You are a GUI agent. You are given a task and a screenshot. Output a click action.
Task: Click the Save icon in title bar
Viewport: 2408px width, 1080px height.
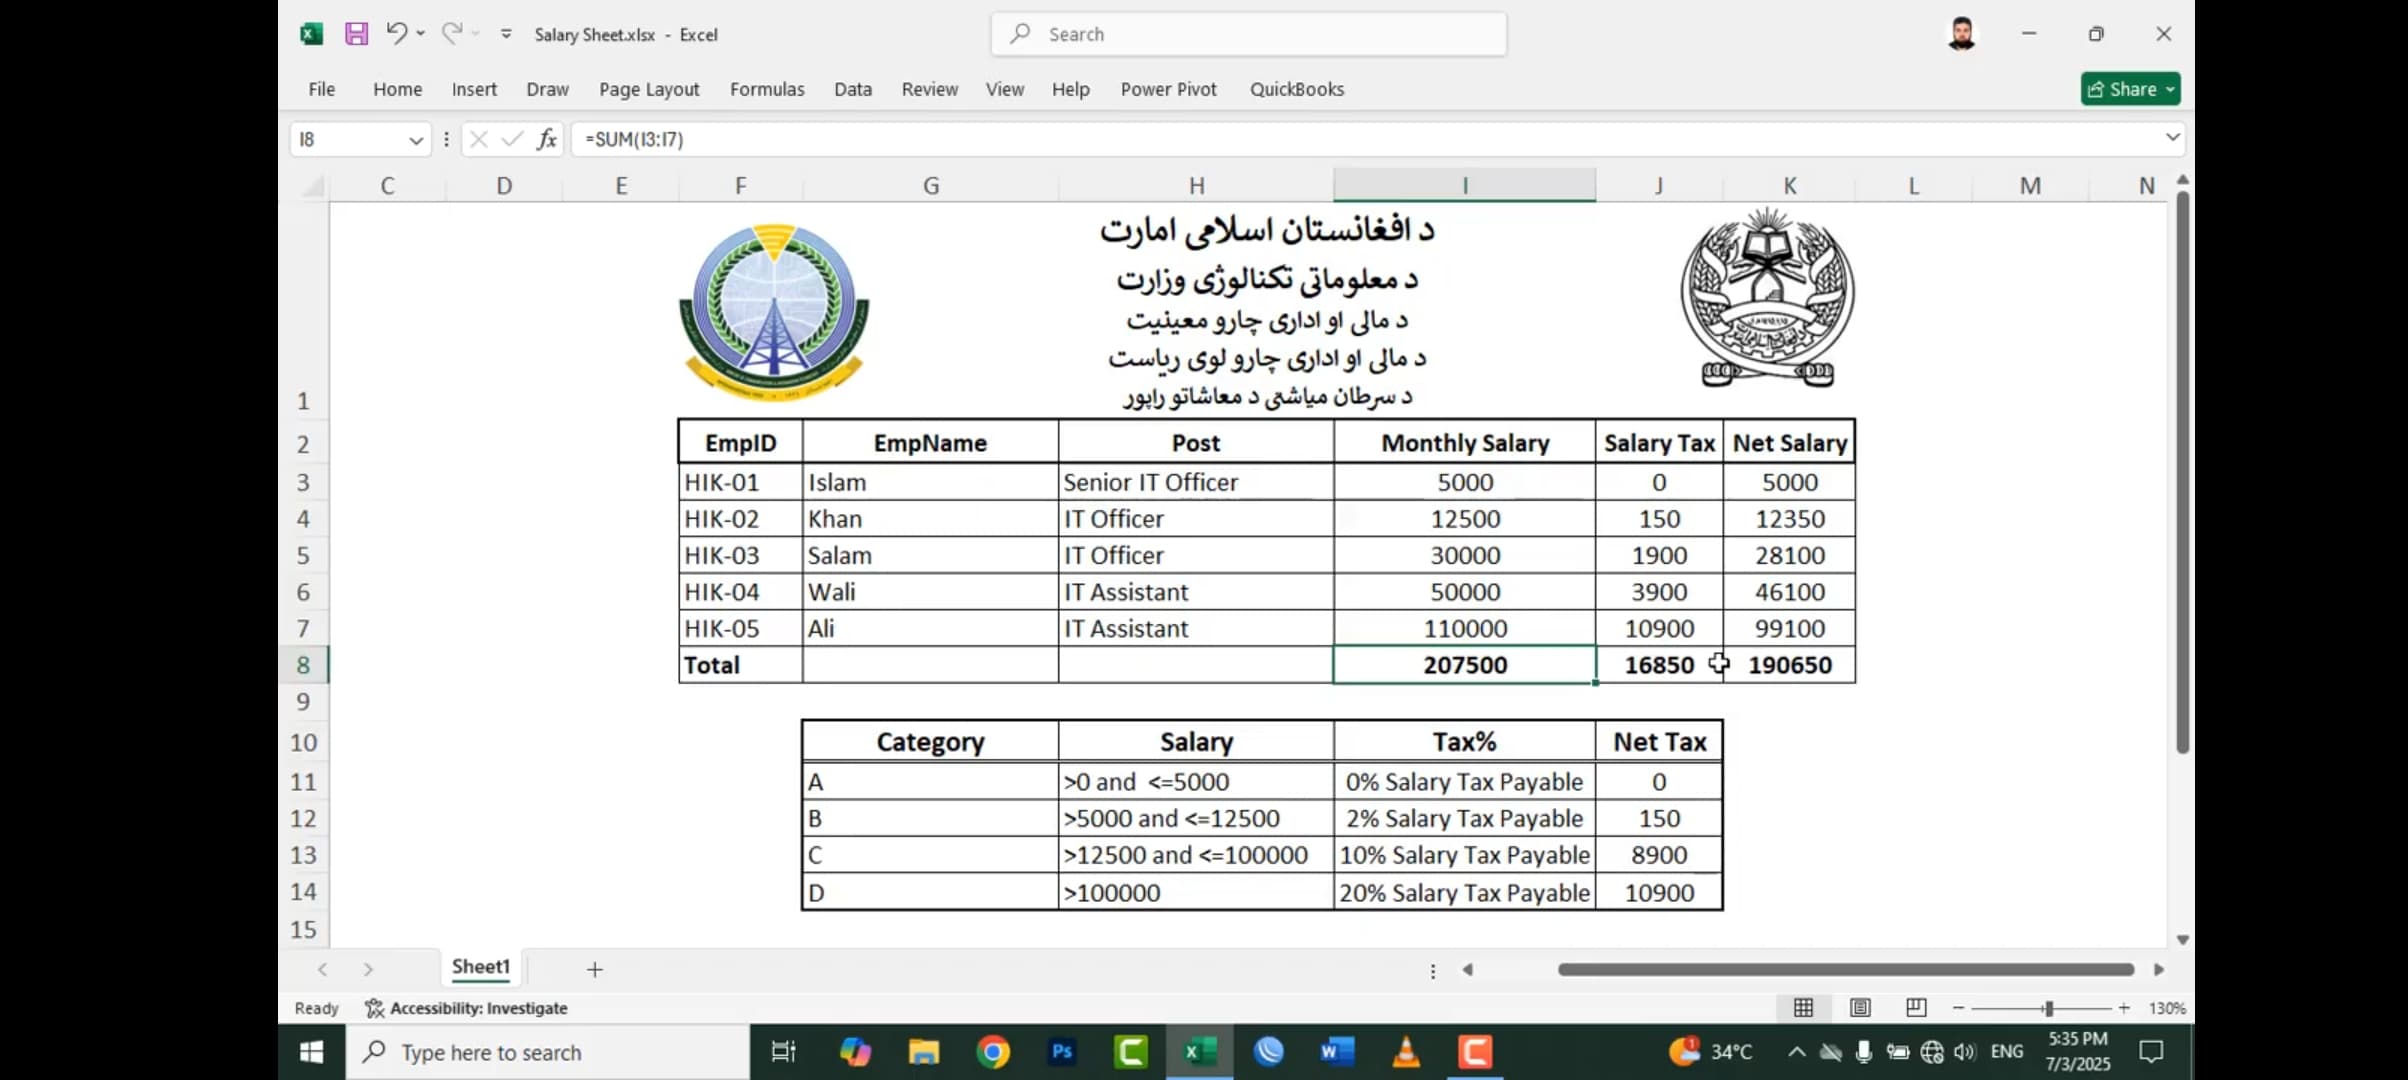356,34
